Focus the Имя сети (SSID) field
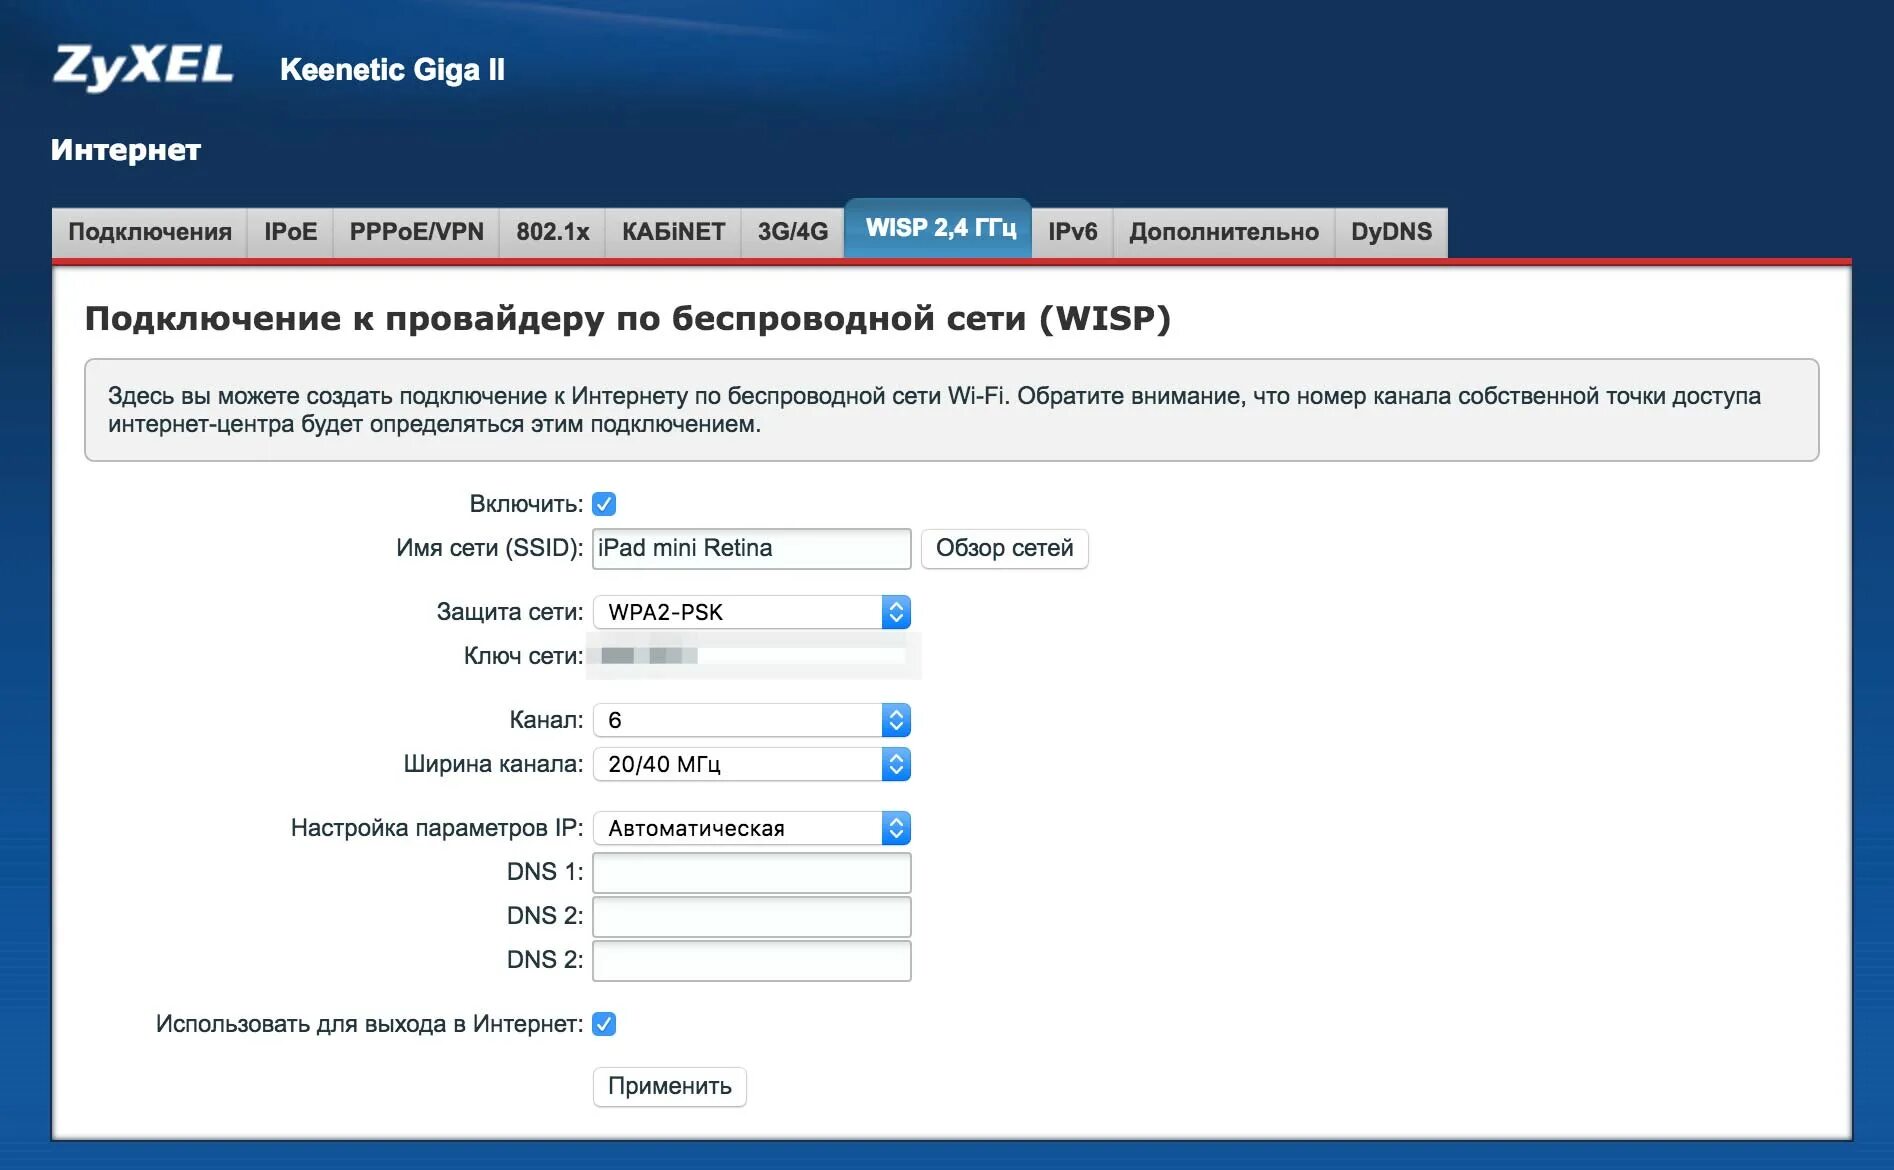The width and height of the screenshot is (1894, 1170). point(751,548)
